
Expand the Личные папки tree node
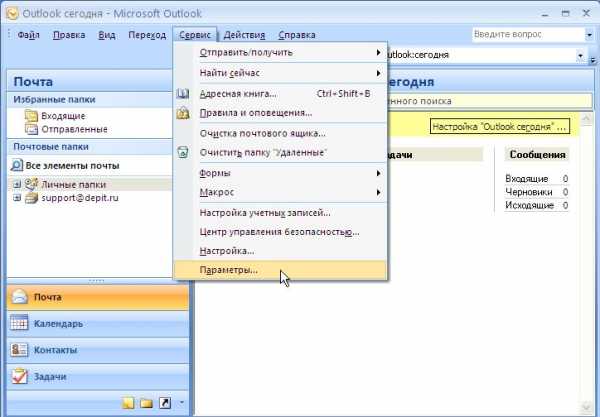point(16,184)
